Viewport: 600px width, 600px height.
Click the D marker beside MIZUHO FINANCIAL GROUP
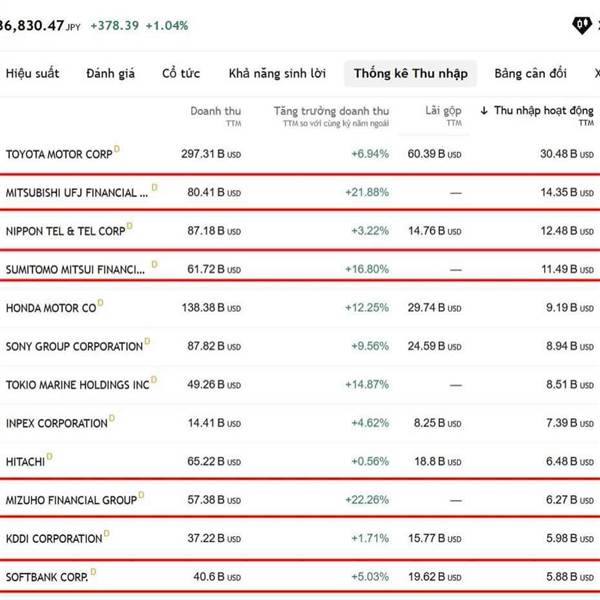pos(141,495)
